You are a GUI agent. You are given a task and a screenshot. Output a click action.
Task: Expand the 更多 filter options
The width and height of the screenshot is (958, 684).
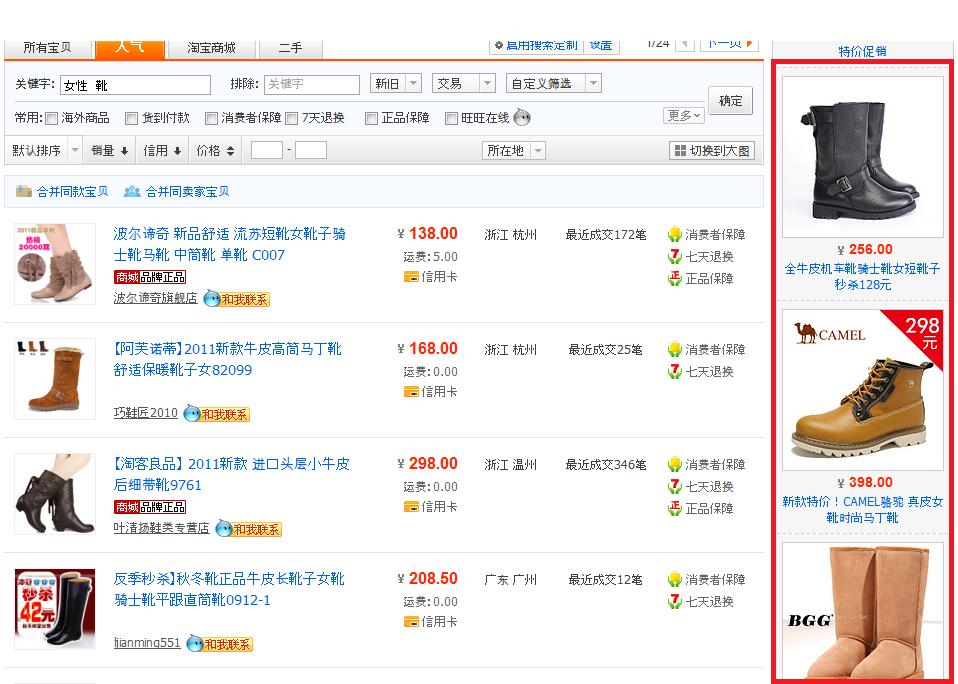pos(684,115)
